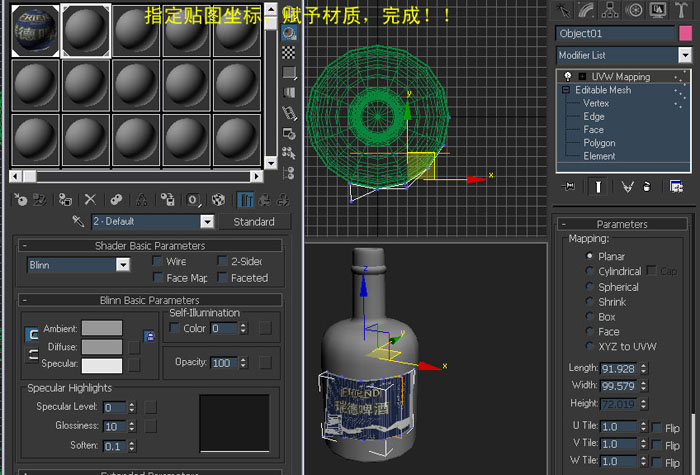This screenshot has width=700, height=475.
Task: Open the Configure Modifier Sets icon
Action: pyautogui.click(x=676, y=186)
